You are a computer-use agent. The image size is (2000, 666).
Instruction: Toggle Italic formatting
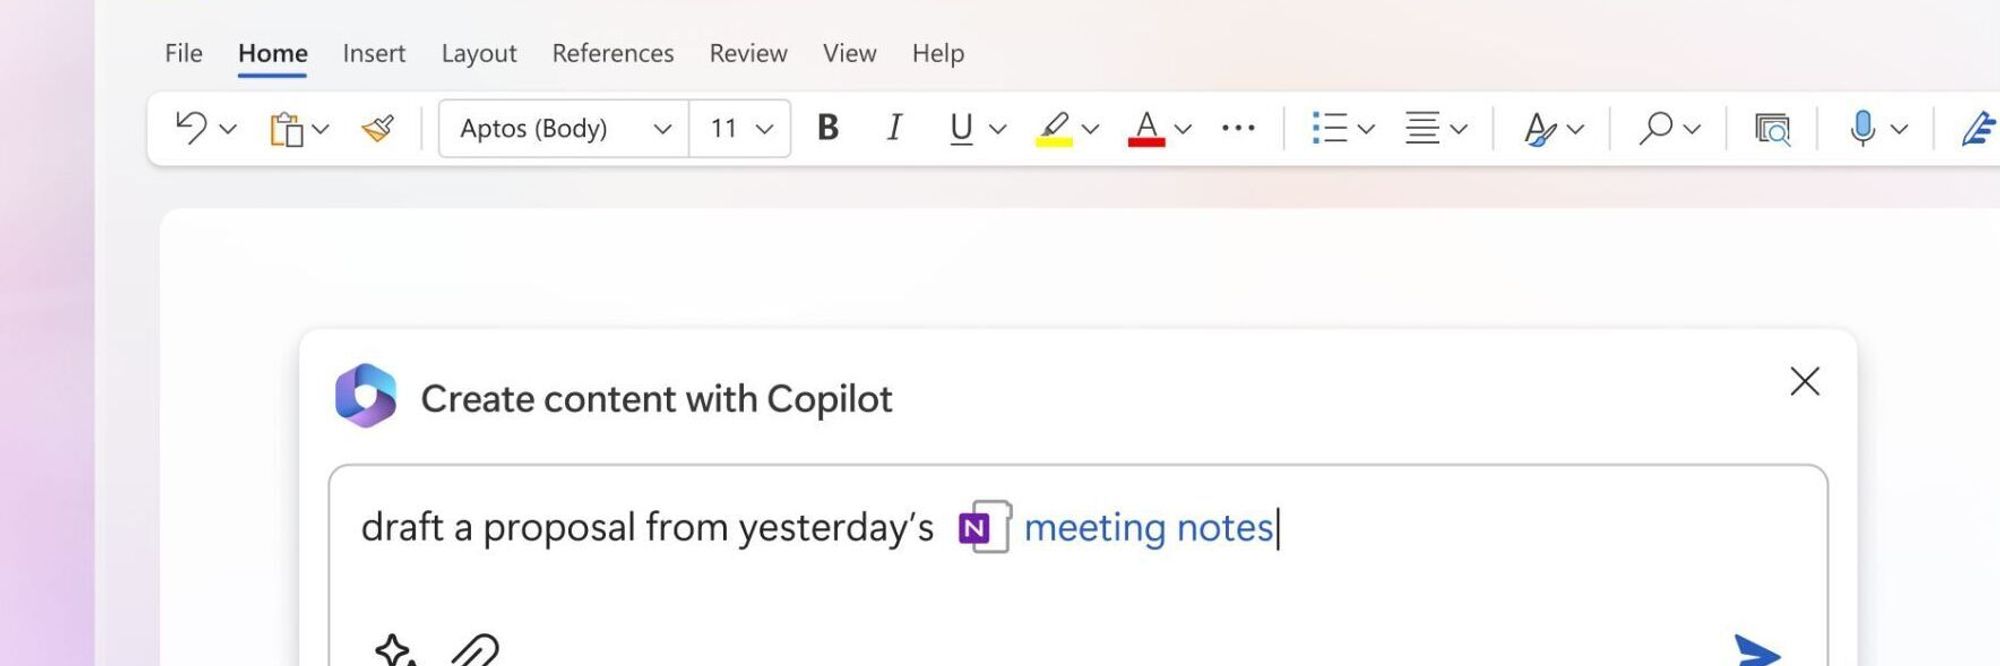(894, 127)
